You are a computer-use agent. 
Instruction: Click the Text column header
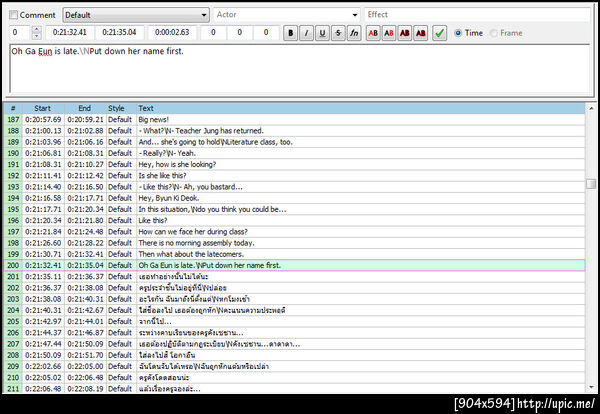pyautogui.click(x=361, y=108)
